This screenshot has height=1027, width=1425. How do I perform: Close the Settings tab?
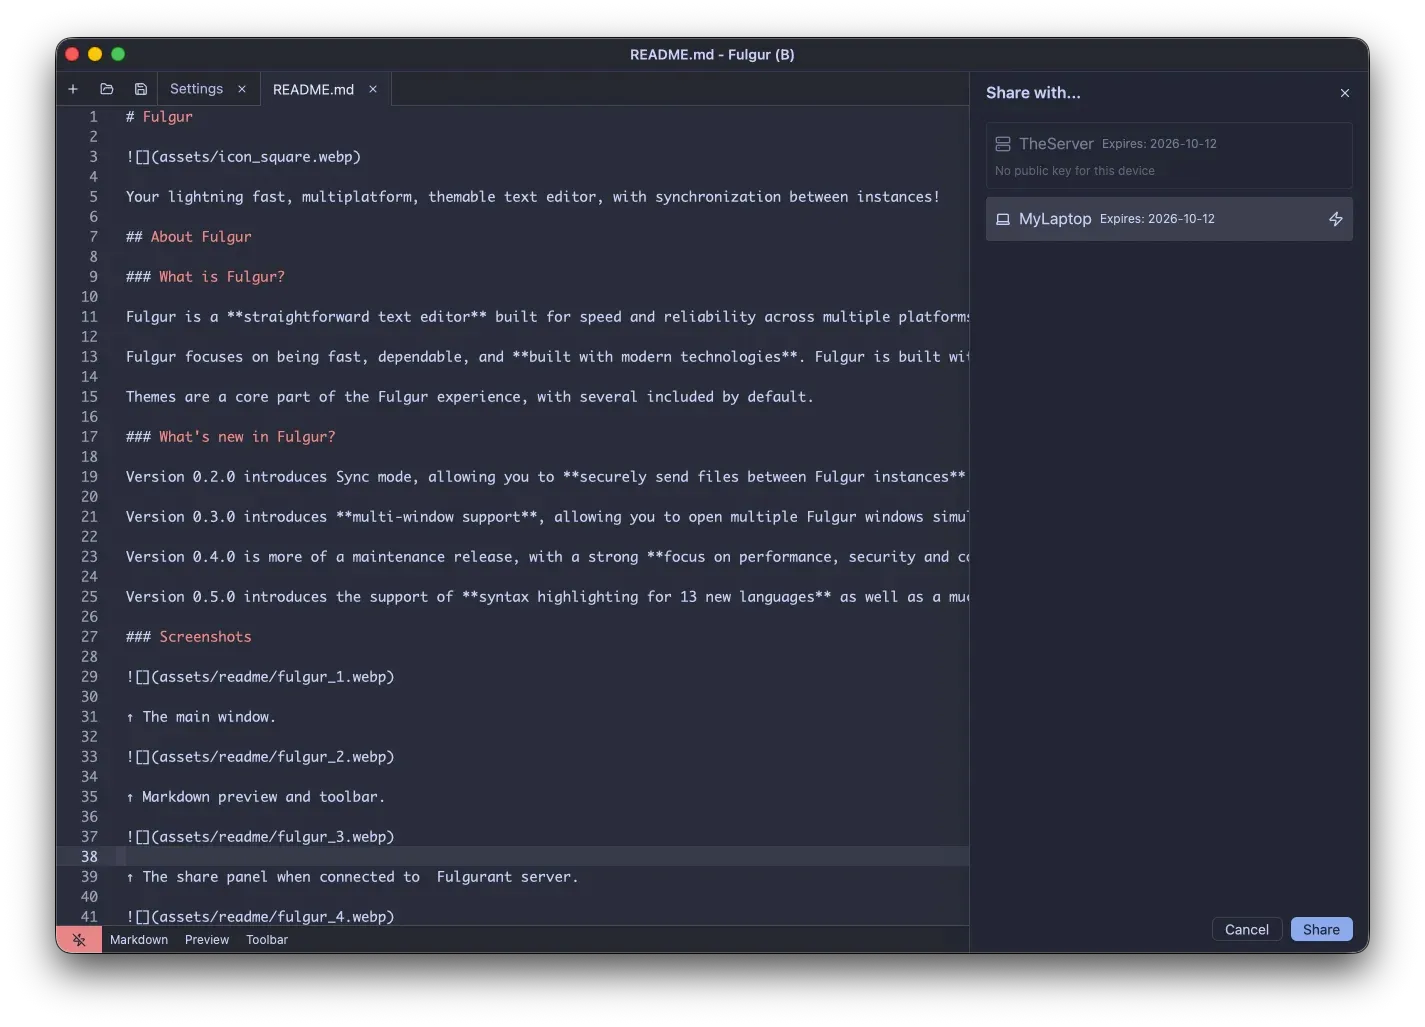[x=241, y=89]
